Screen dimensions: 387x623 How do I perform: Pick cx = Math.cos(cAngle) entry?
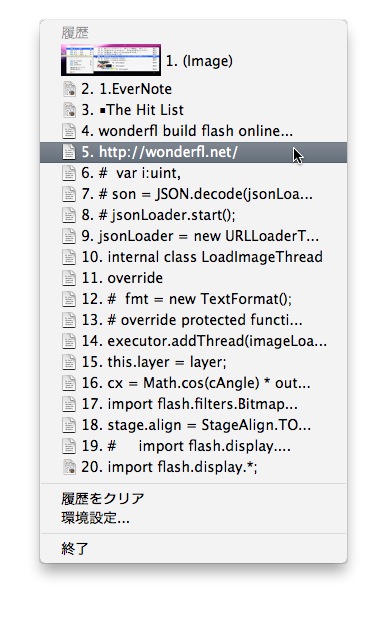[194, 383]
